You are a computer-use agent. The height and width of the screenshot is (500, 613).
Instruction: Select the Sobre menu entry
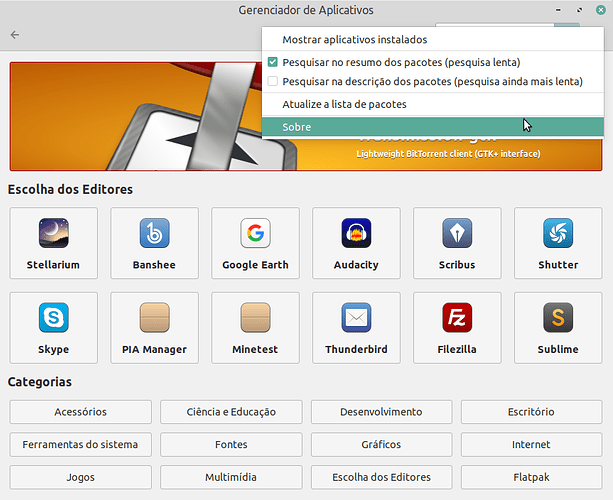pos(433,127)
